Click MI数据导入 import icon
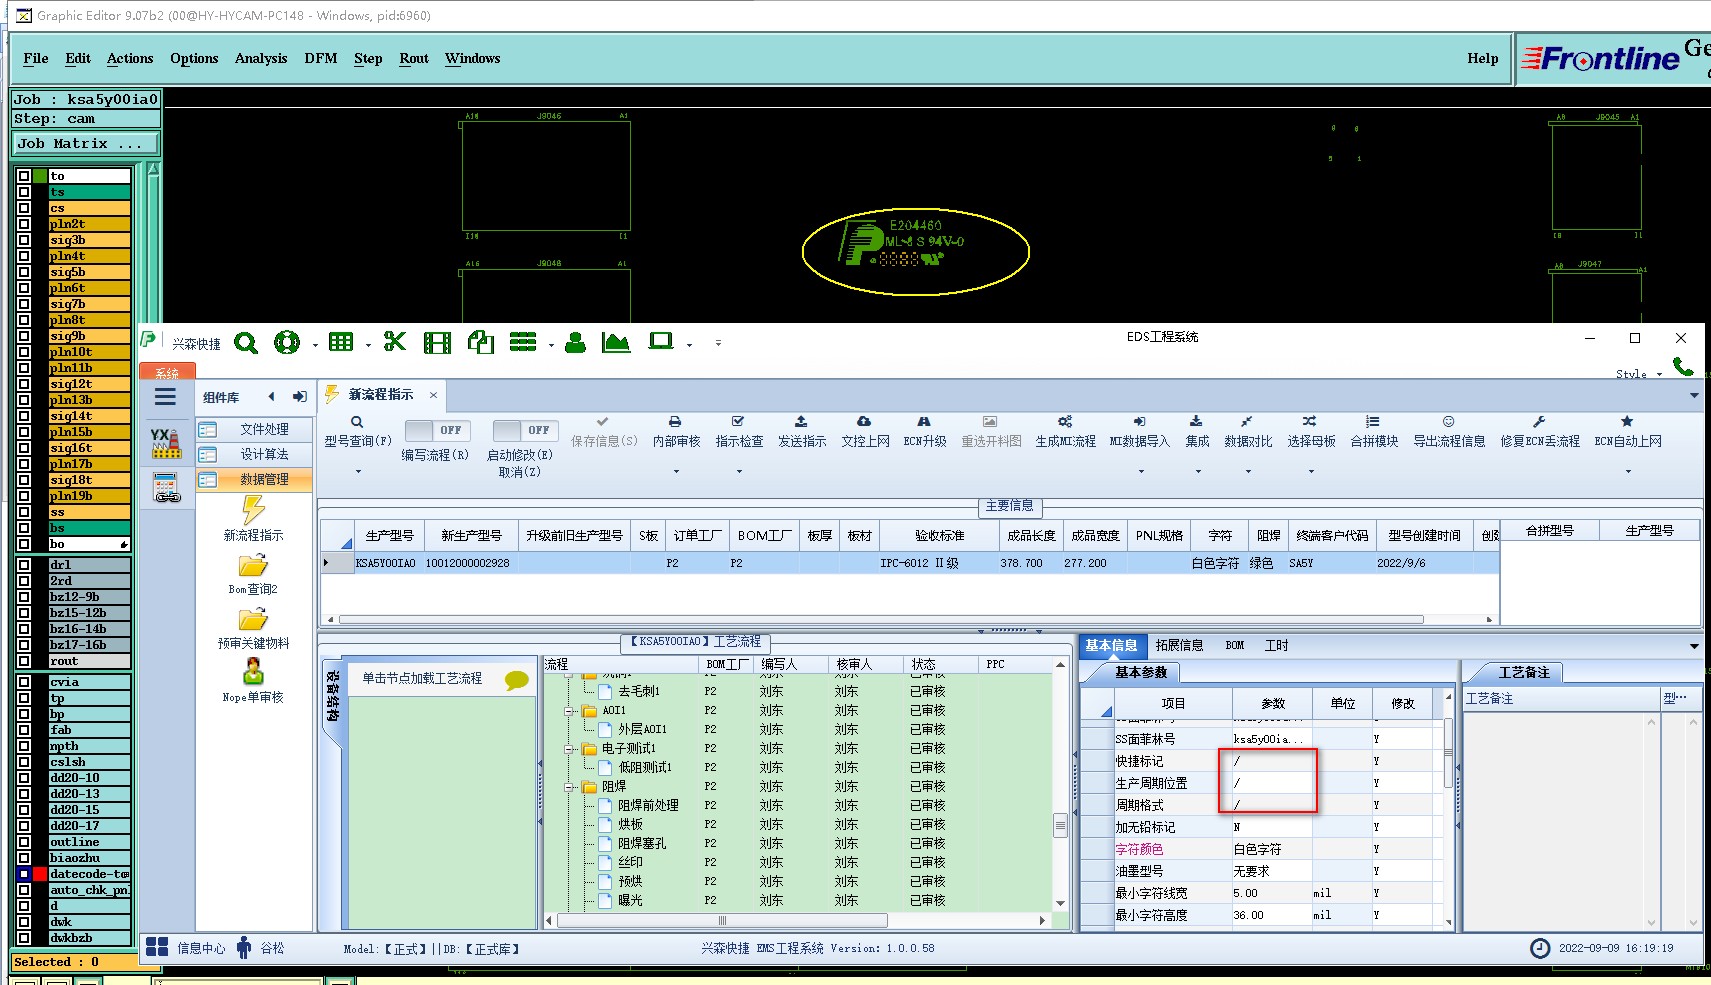 pos(1139,422)
